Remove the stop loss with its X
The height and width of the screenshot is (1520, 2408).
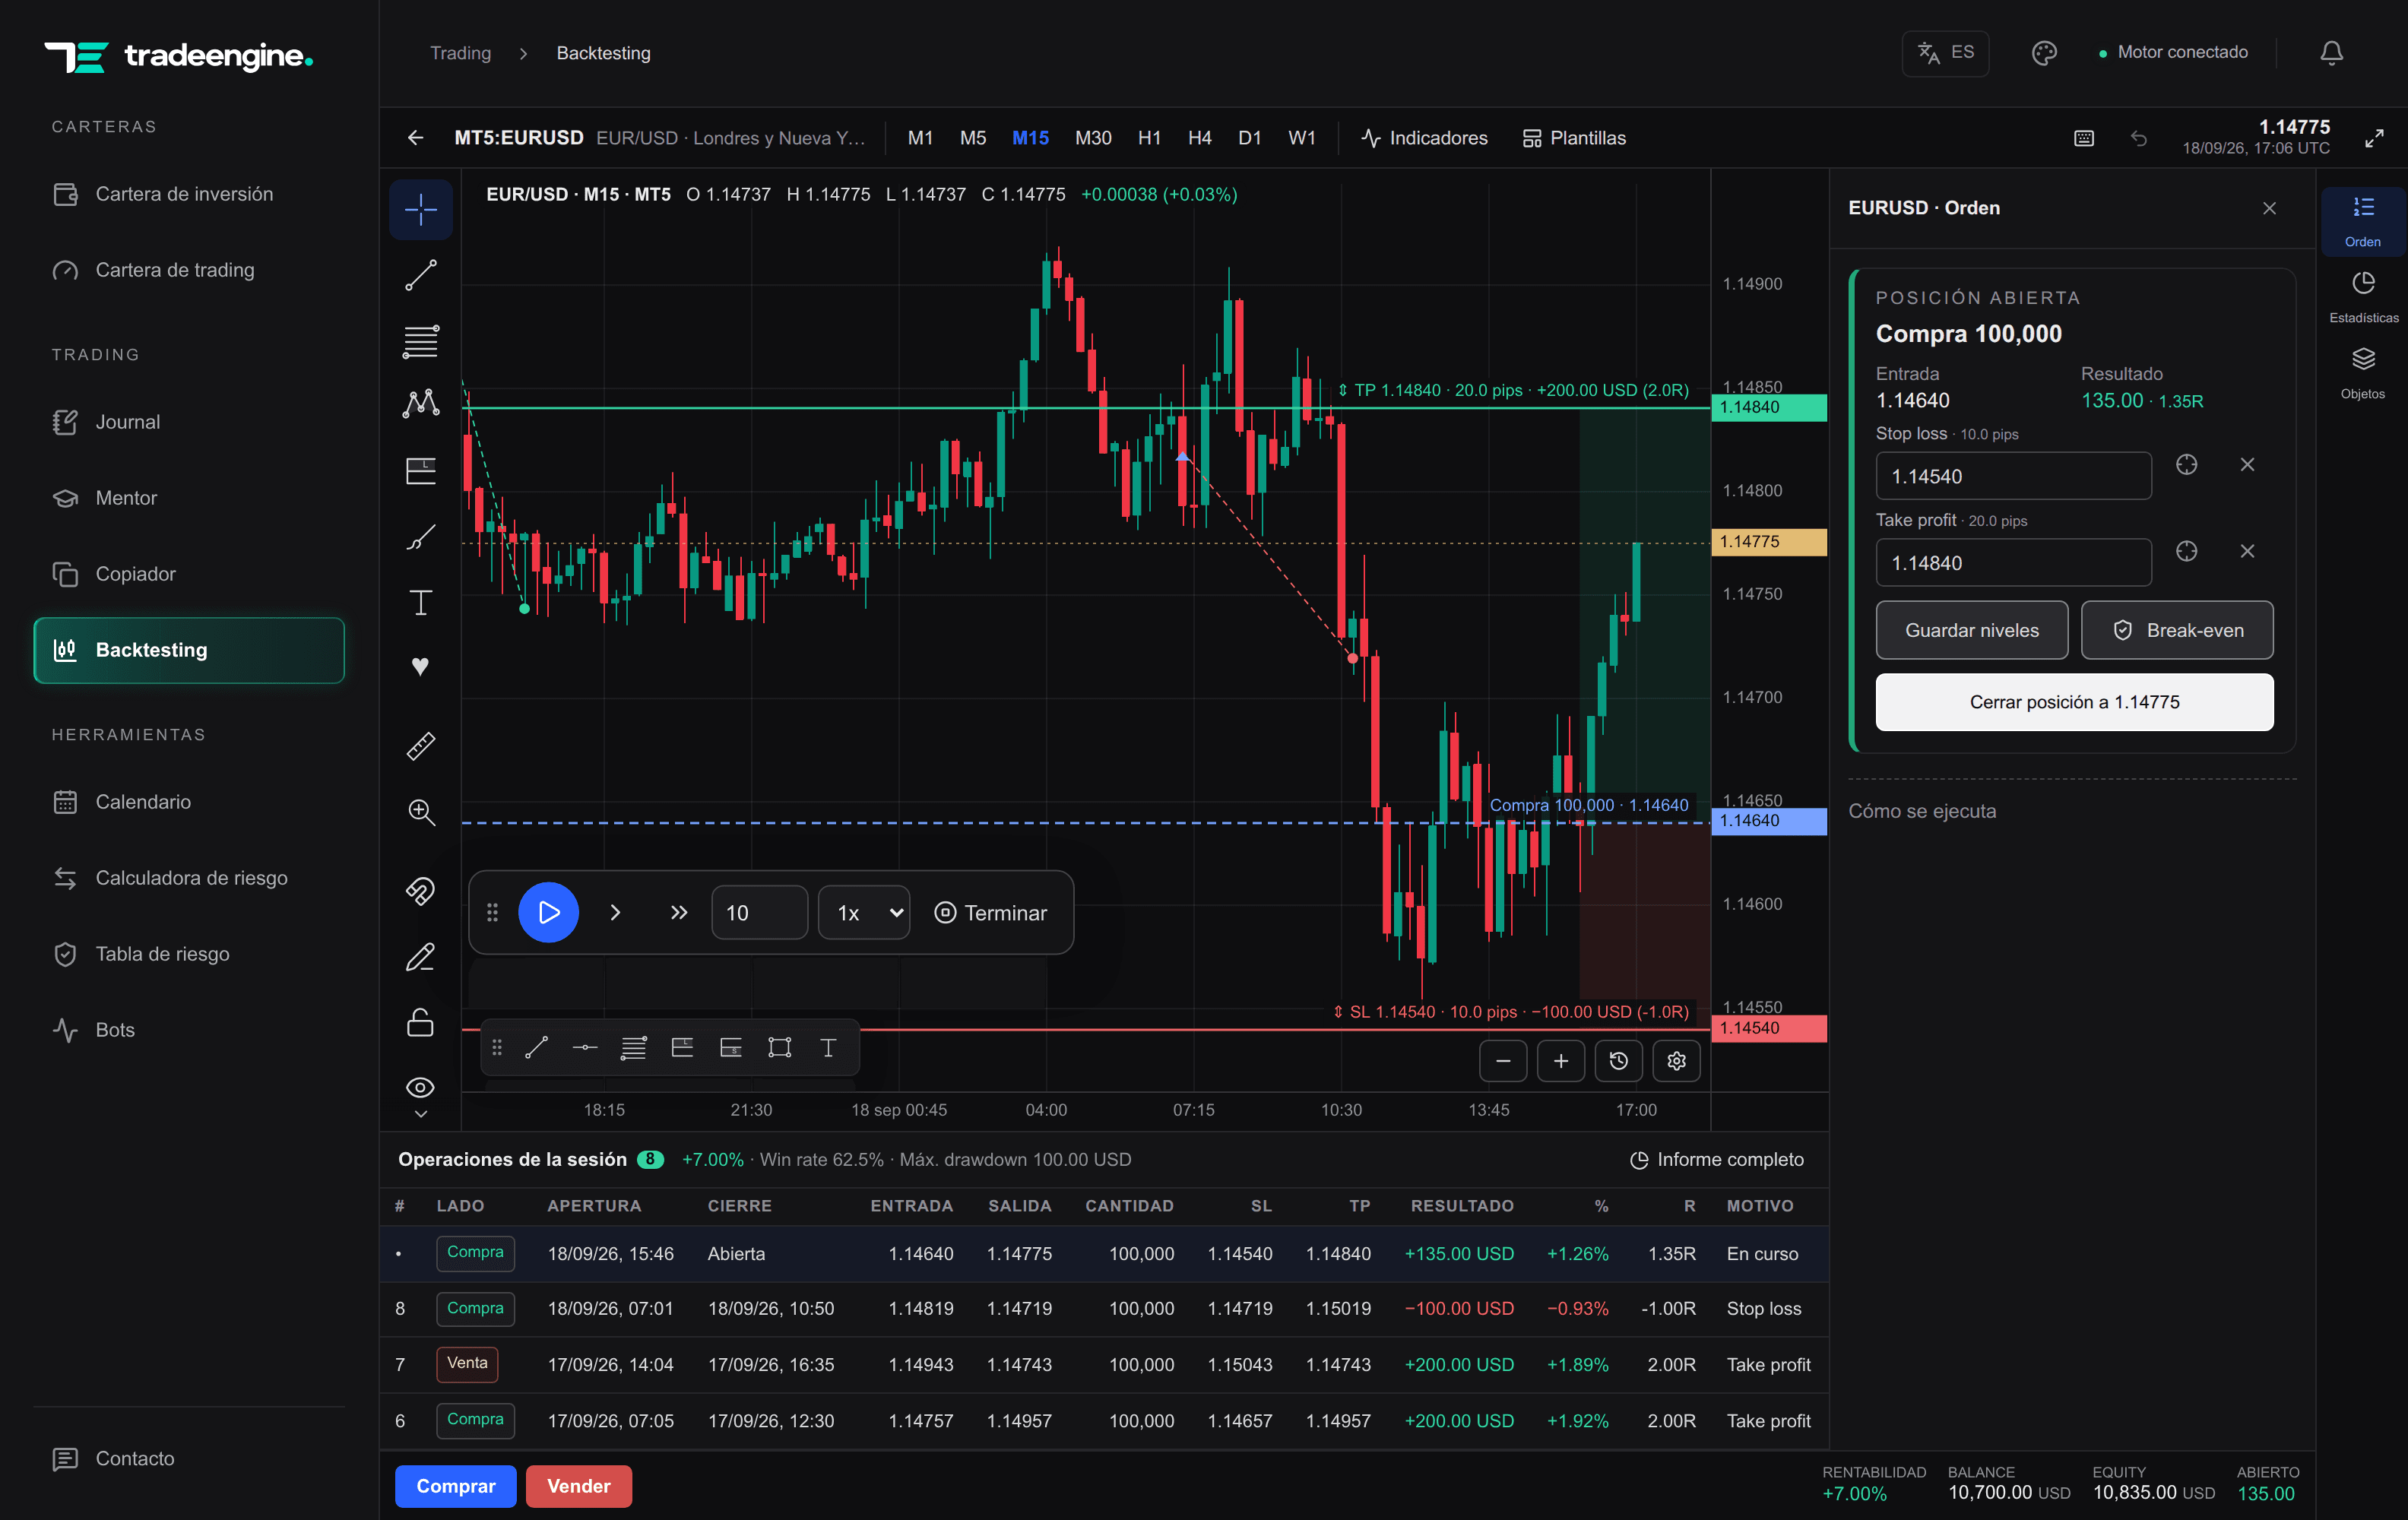(2247, 464)
